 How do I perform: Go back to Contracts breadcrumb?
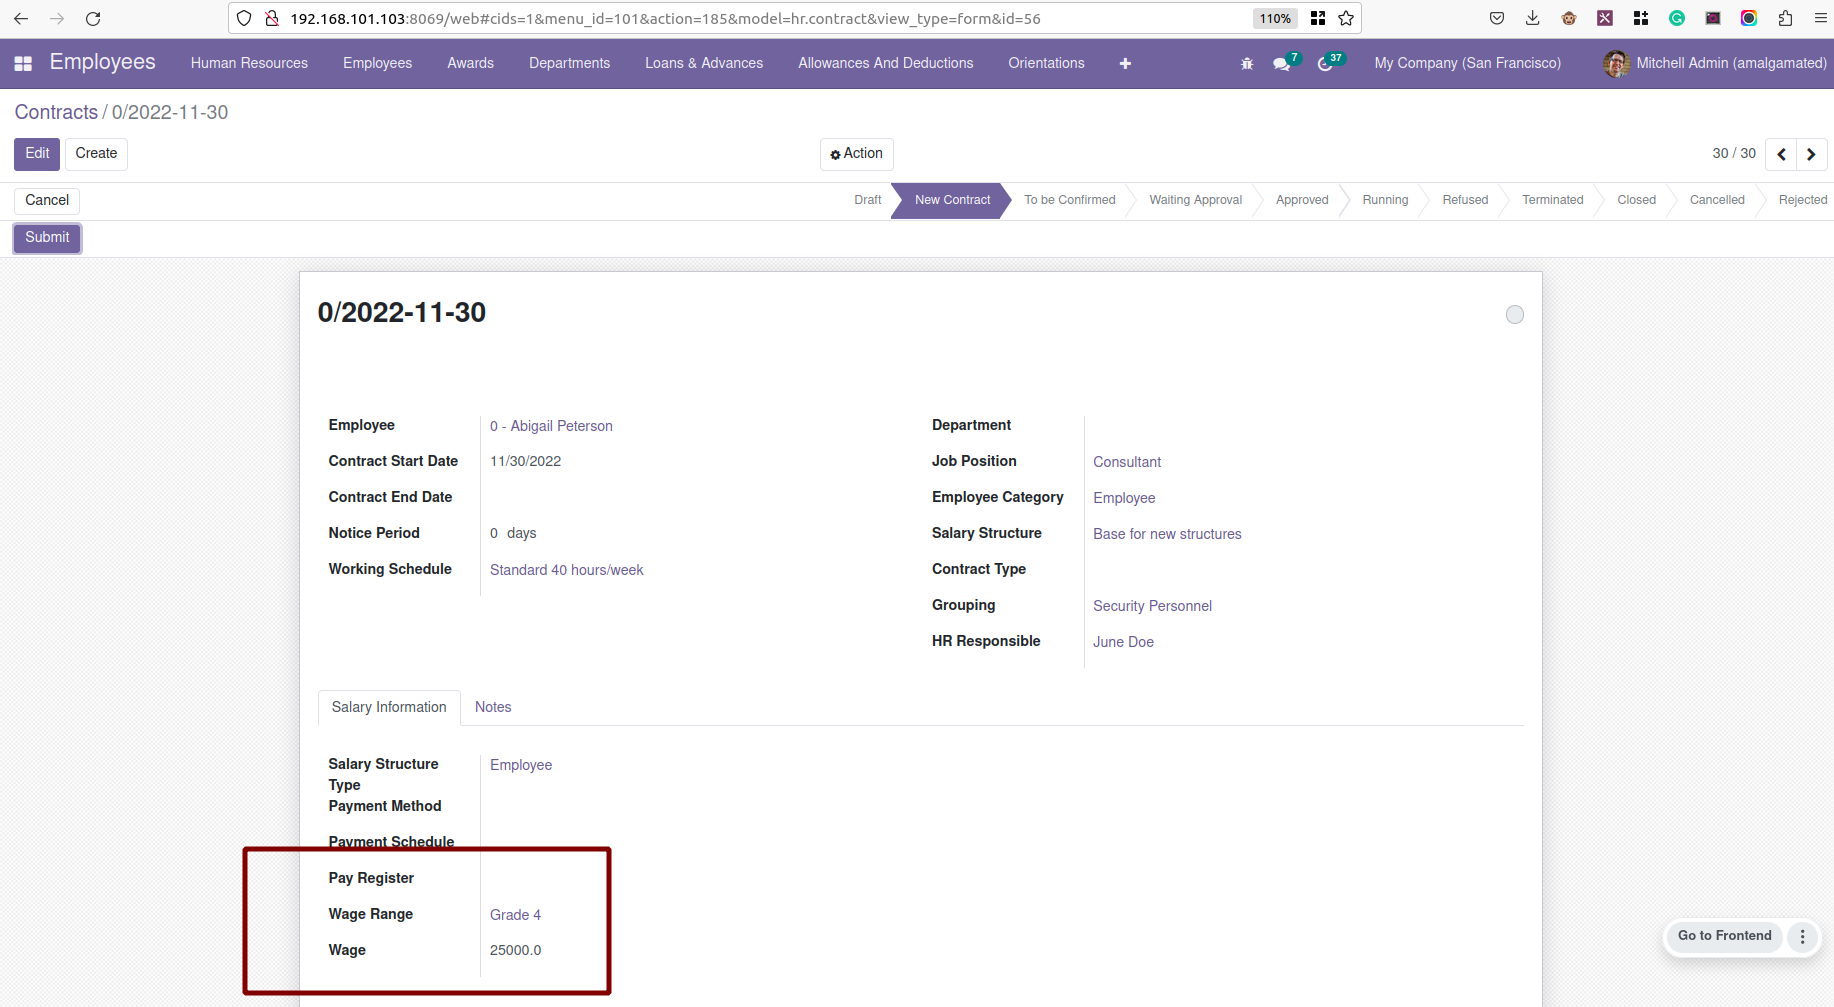[56, 112]
